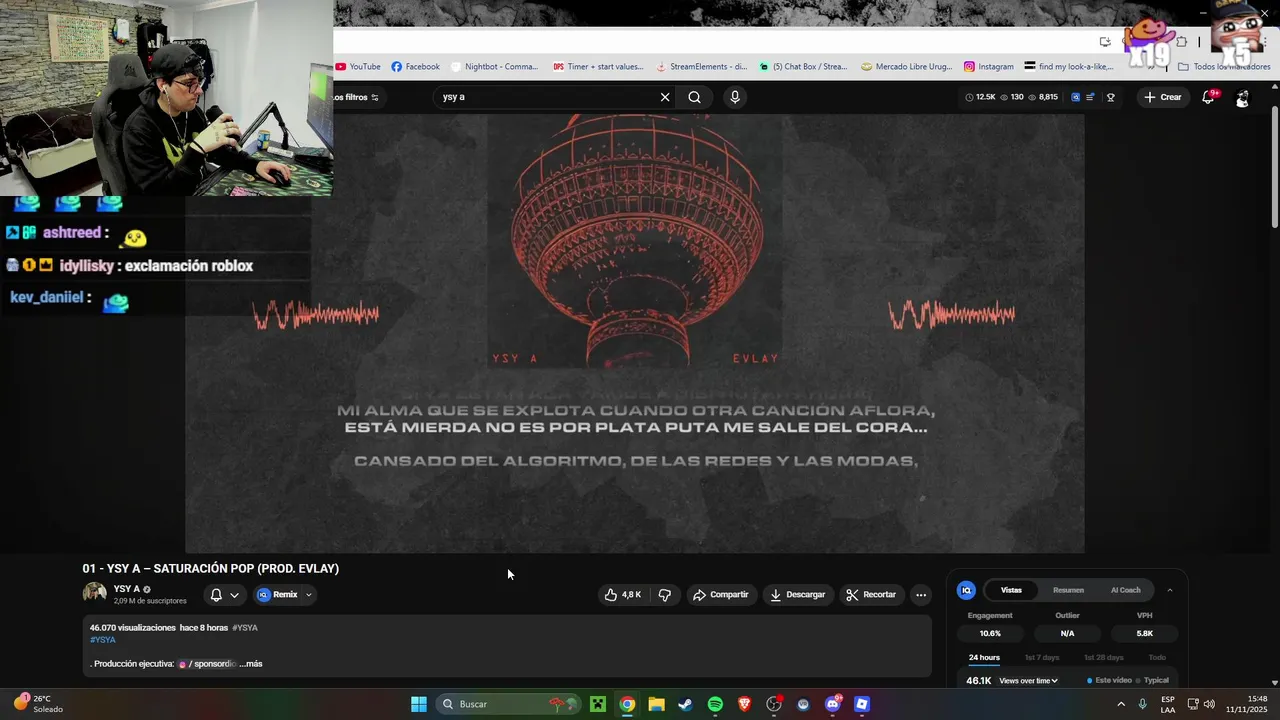The height and width of the screenshot is (720, 1280).
Task: Open Steam from the taskbar
Action: [686, 704]
